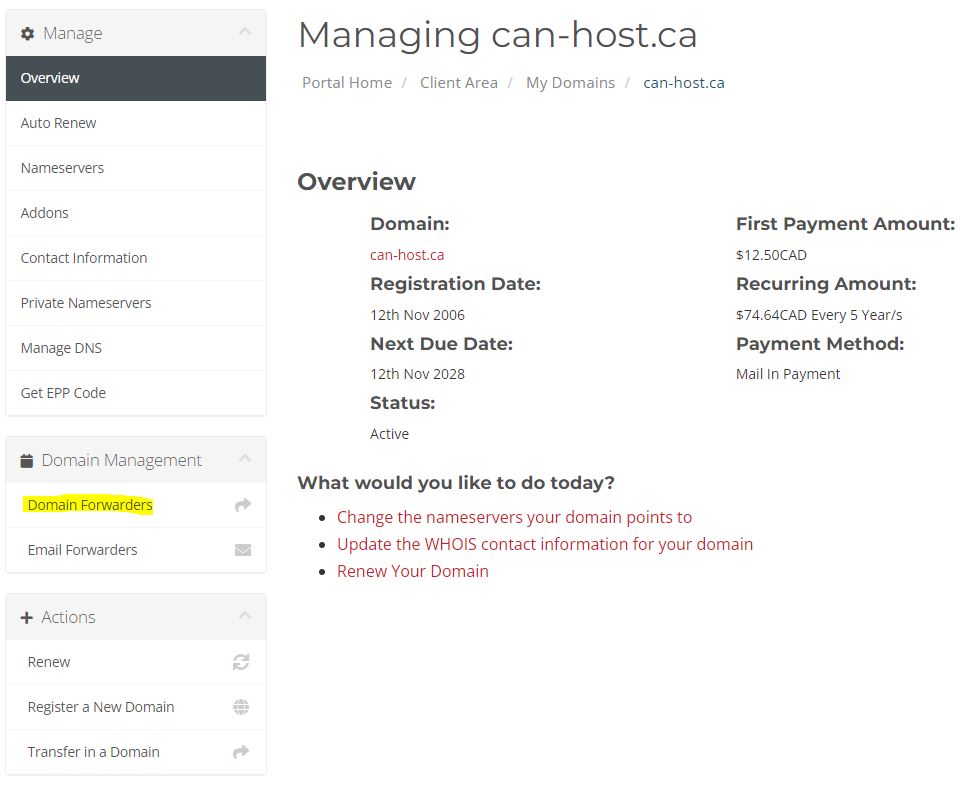This screenshot has width=966, height=792.
Task: Open Manage DNS from the sidebar
Action: (x=61, y=348)
